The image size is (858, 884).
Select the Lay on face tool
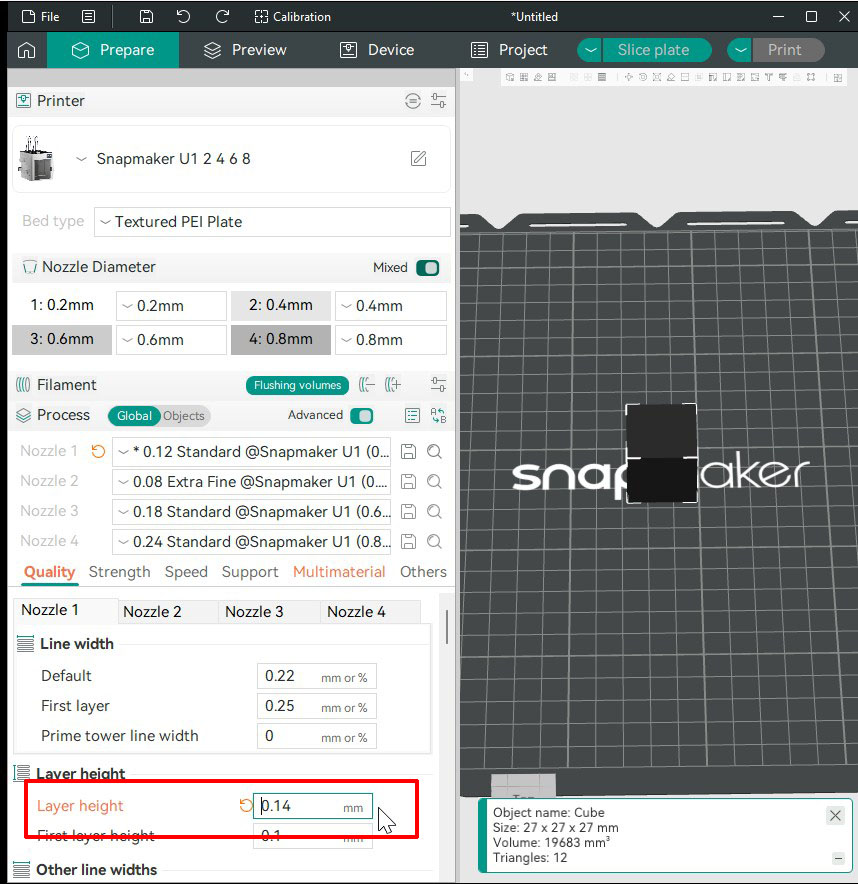671,77
